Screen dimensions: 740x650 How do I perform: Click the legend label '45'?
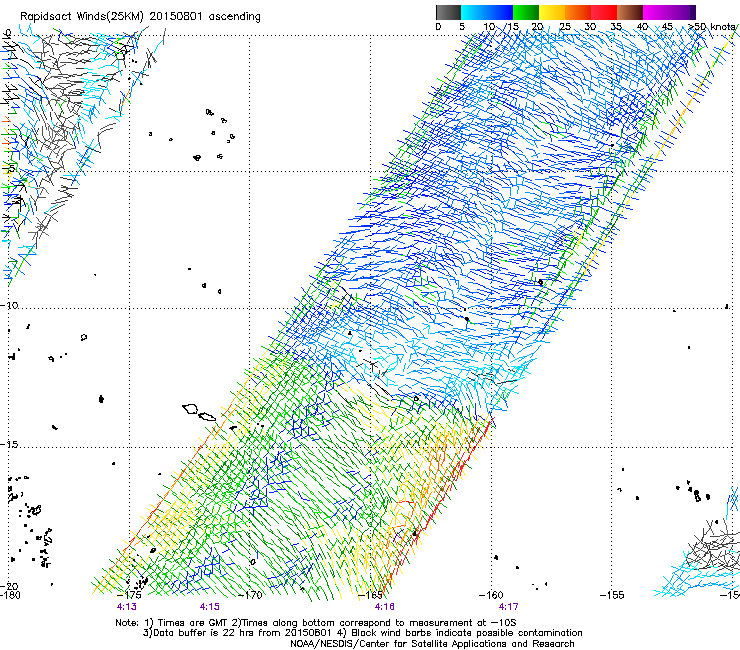667,26
